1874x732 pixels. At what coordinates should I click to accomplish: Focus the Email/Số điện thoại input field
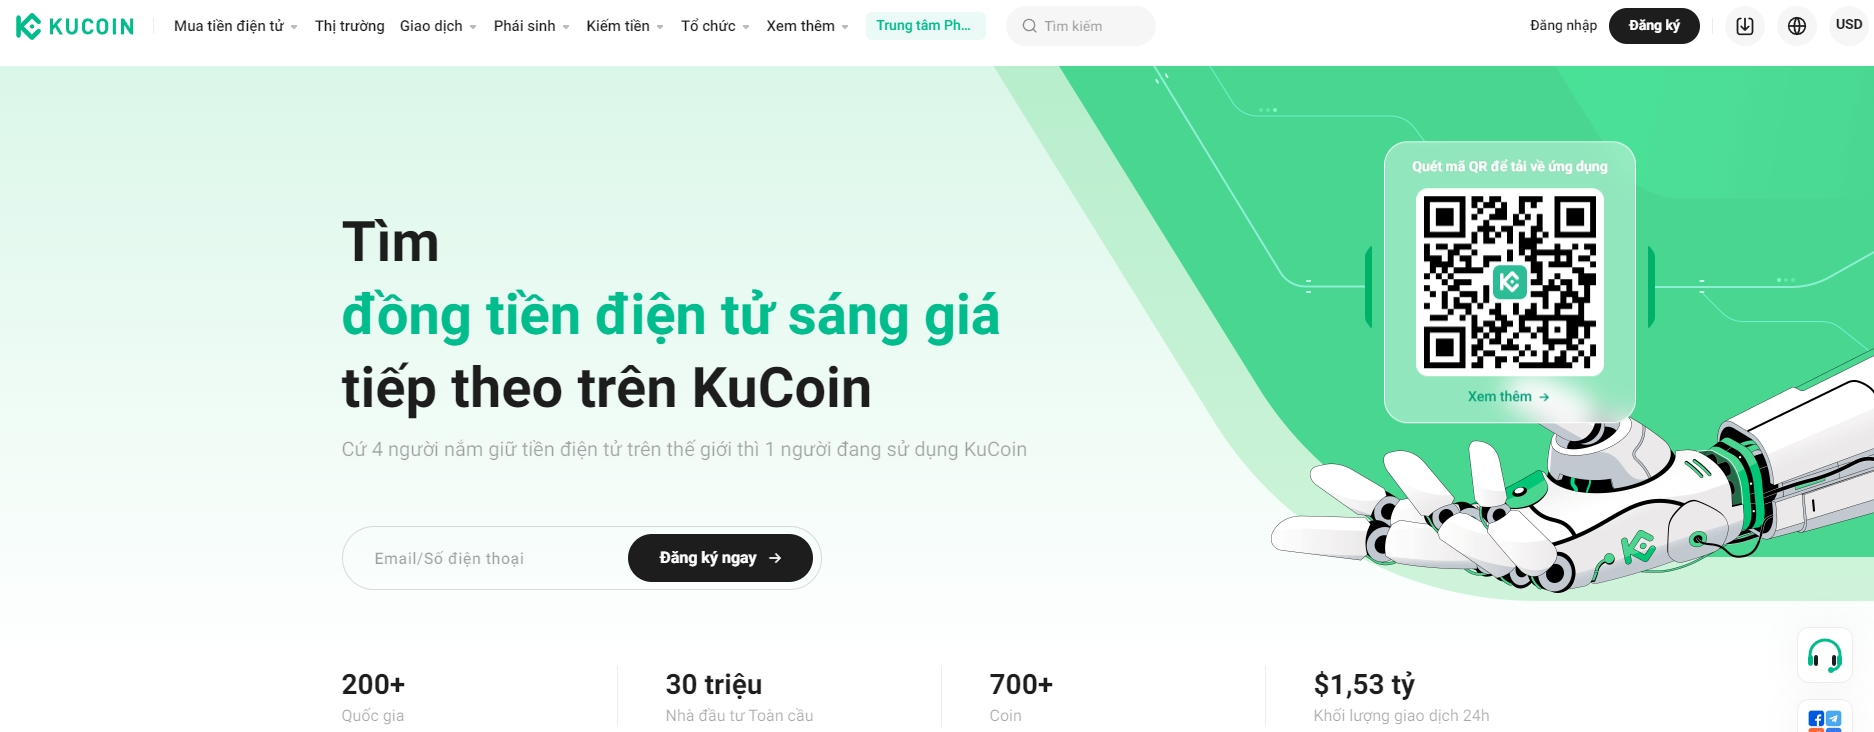(x=485, y=558)
